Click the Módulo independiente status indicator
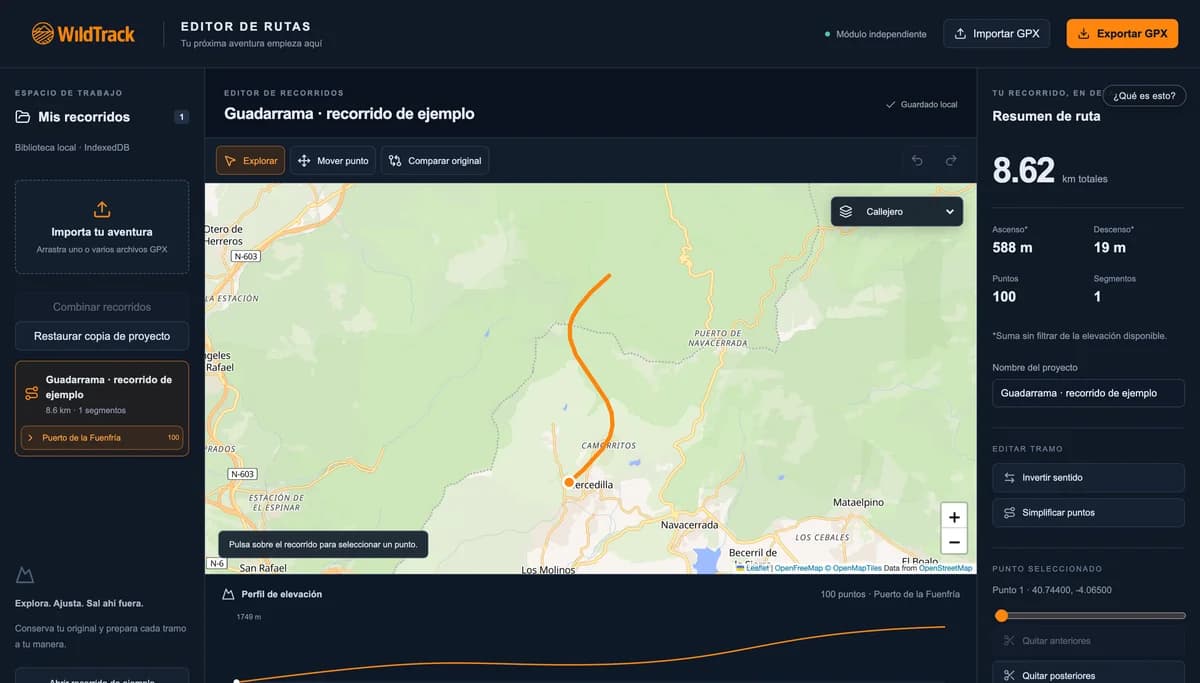The image size is (1200, 683). (x=876, y=34)
